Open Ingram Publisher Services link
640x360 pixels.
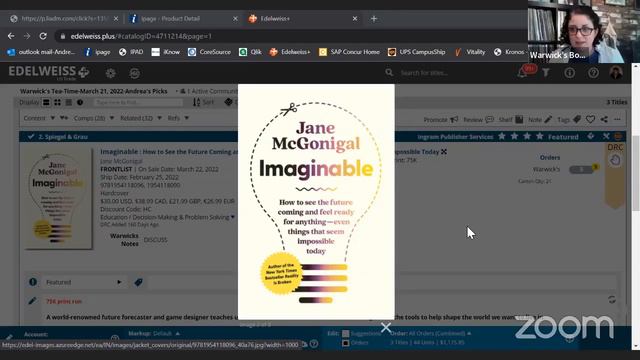(x=455, y=137)
